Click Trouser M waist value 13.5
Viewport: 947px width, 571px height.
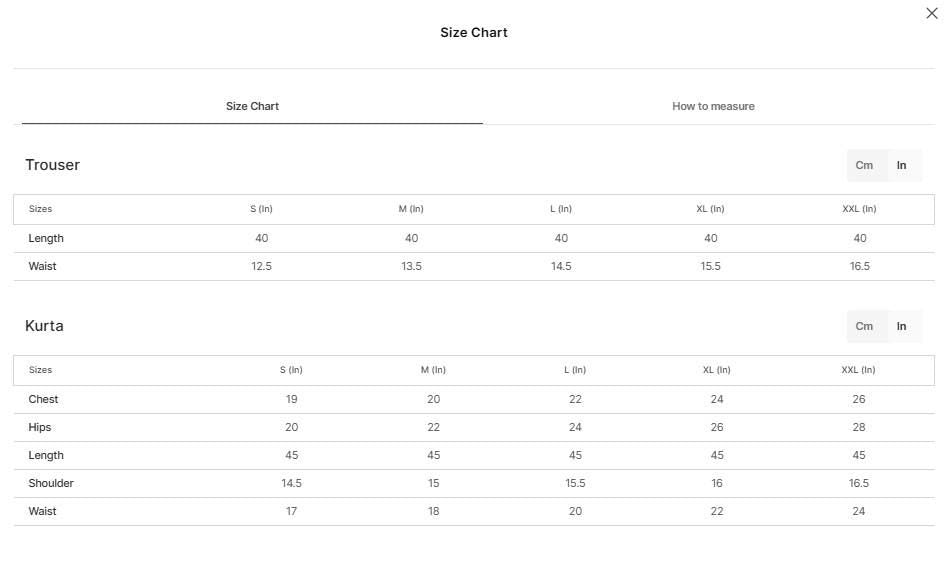click(411, 266)
